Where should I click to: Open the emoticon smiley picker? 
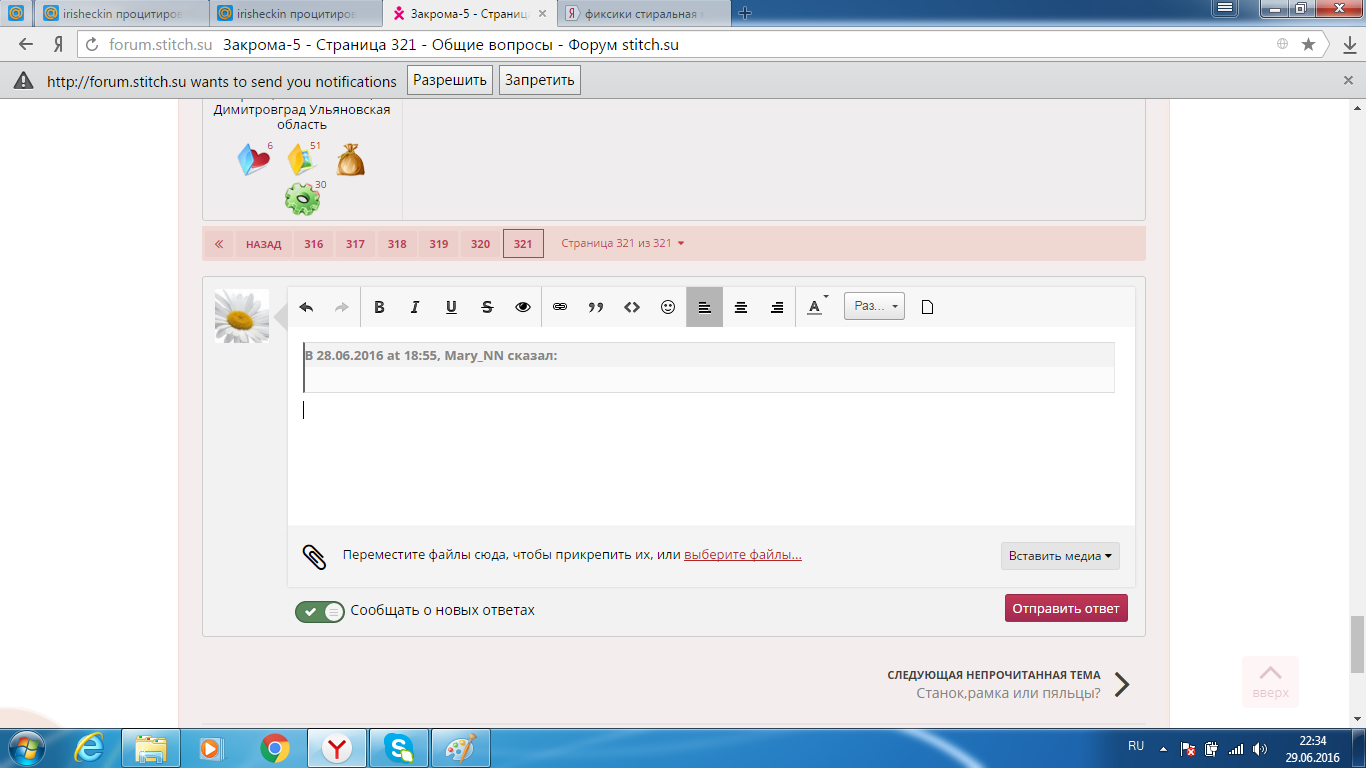[668, 307]
